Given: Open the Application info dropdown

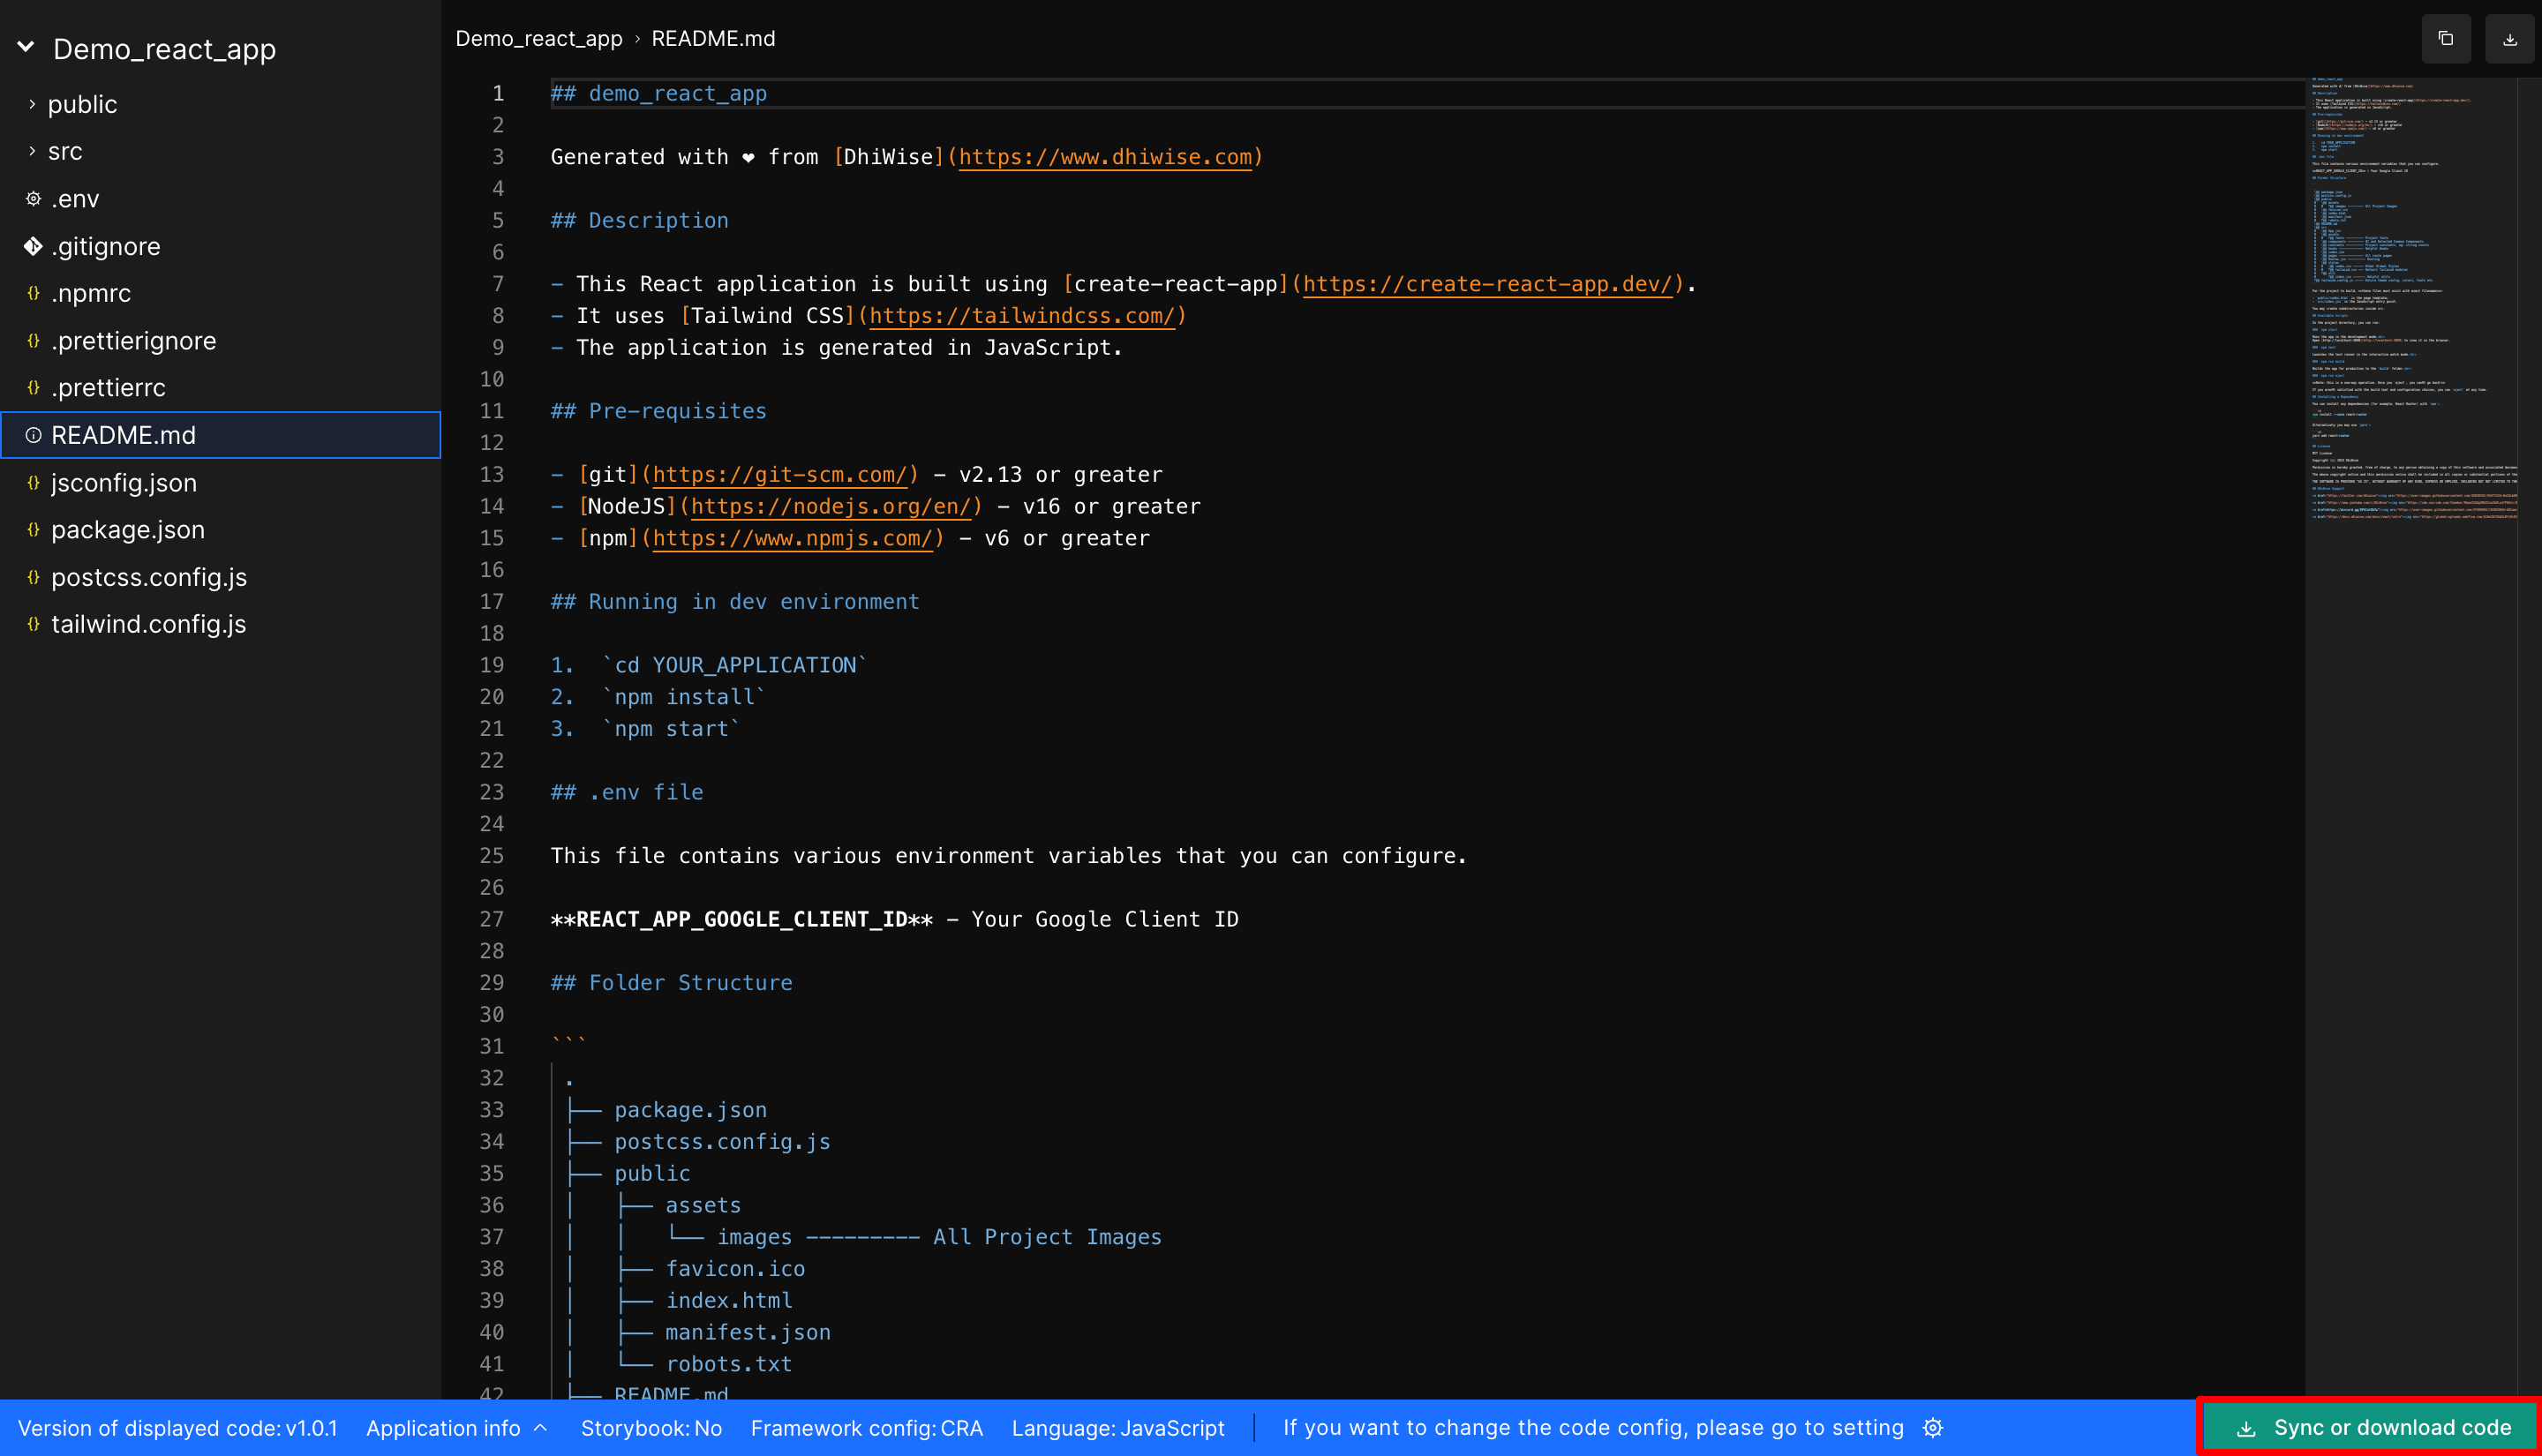Looking at the screenshot, I should [456, 1428].
